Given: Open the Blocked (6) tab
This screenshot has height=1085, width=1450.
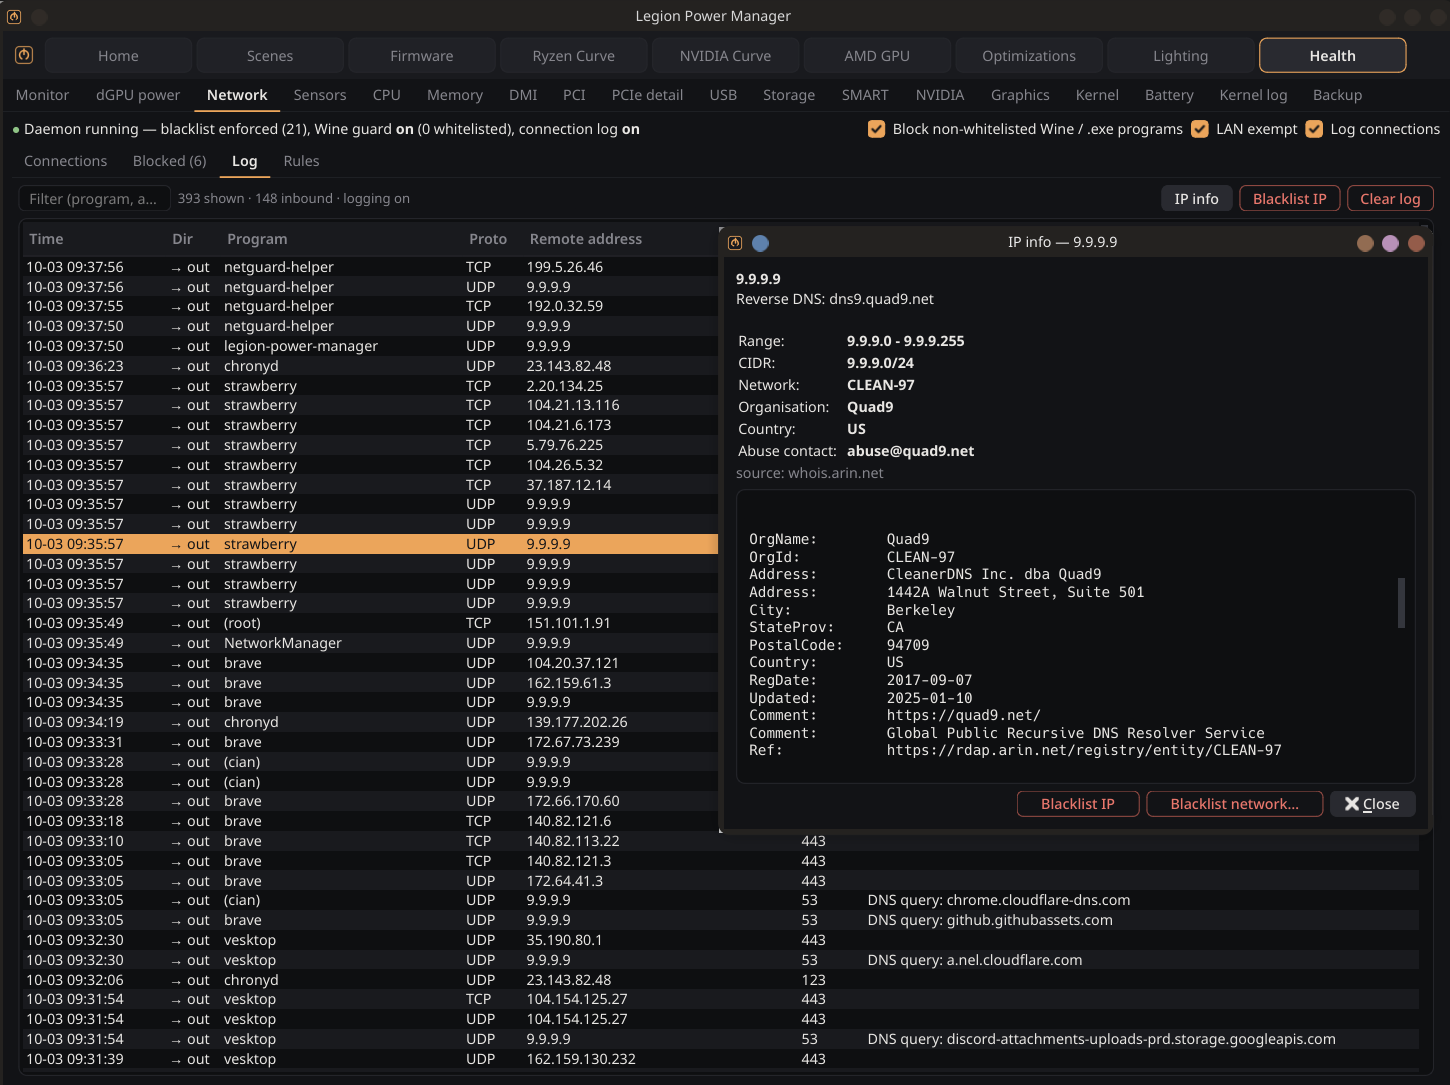Looking at the screenshot, I should pyautogui.click(x=170, y=161).
